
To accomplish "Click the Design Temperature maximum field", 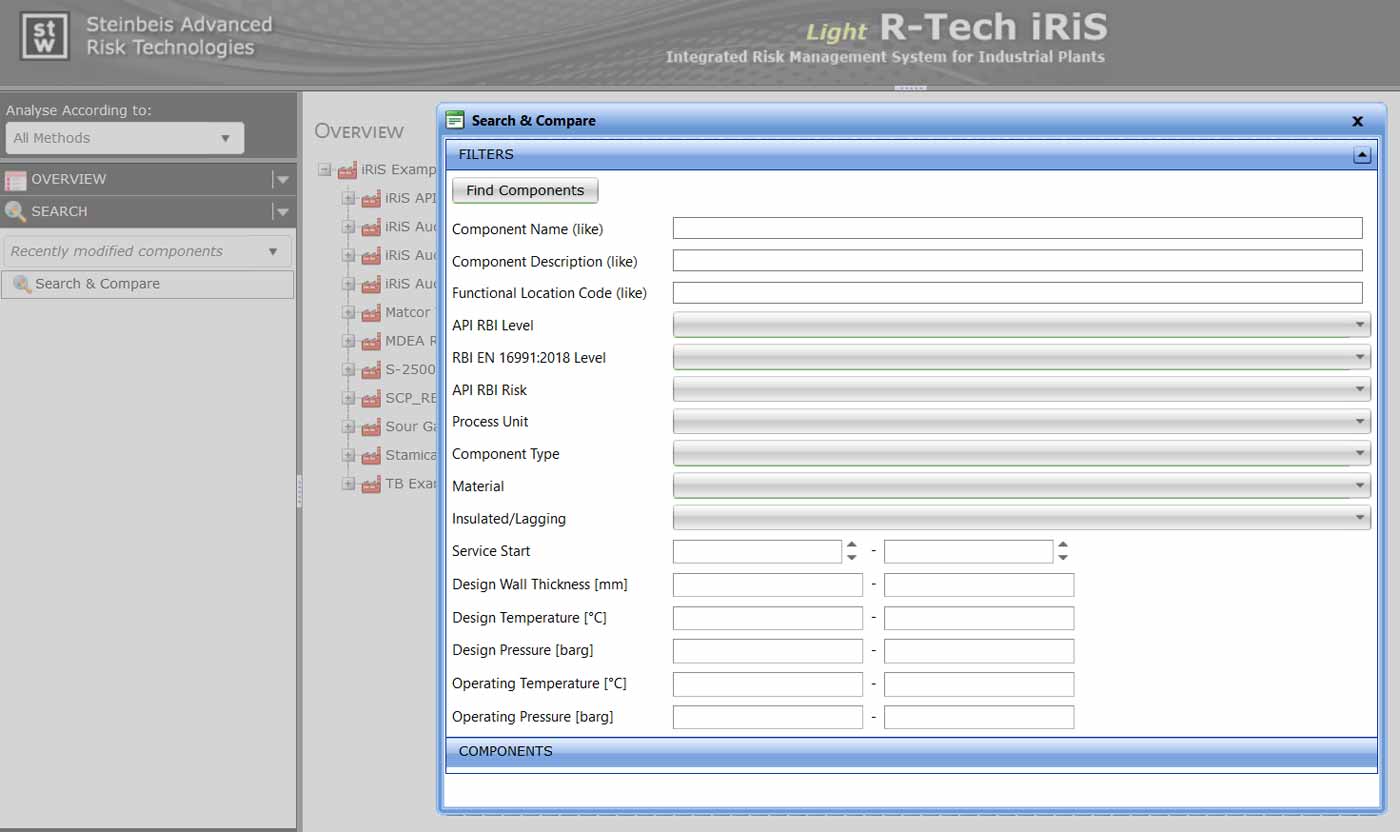I will [978, 617].
